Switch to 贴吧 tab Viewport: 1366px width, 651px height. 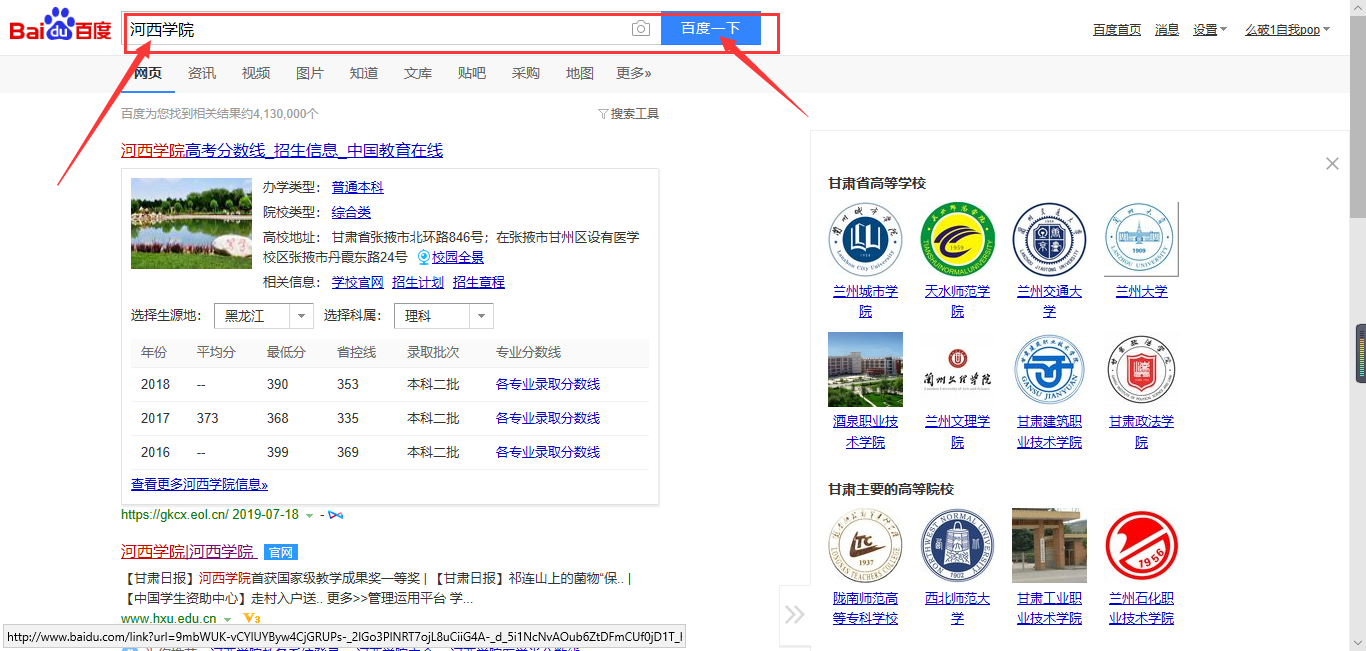pyautogui.click(x=472, y=73)
